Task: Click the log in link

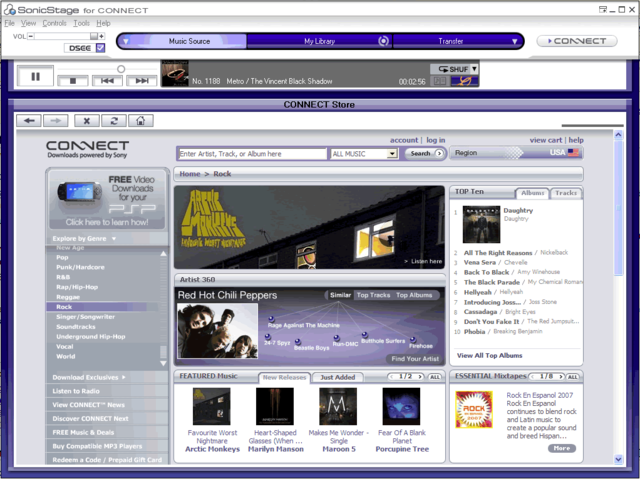Action: point(436,140)
